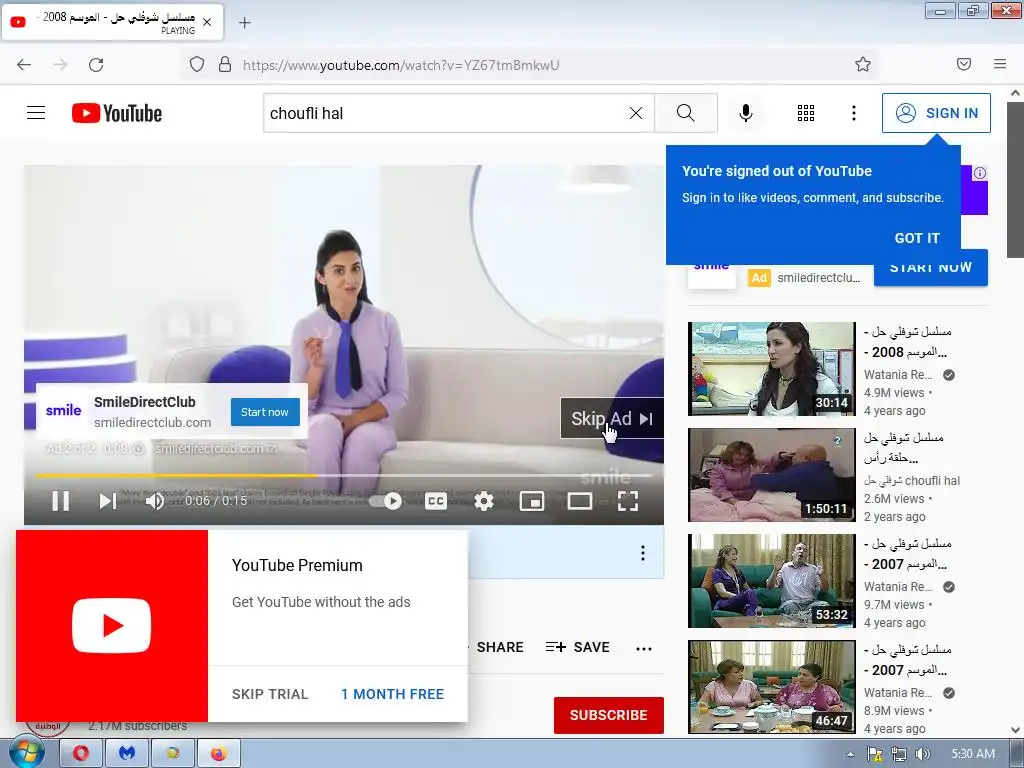Bookmark this page with the star
This screenshot has width=1024, height=768.
pyautogui.click(x=863, y=64)
